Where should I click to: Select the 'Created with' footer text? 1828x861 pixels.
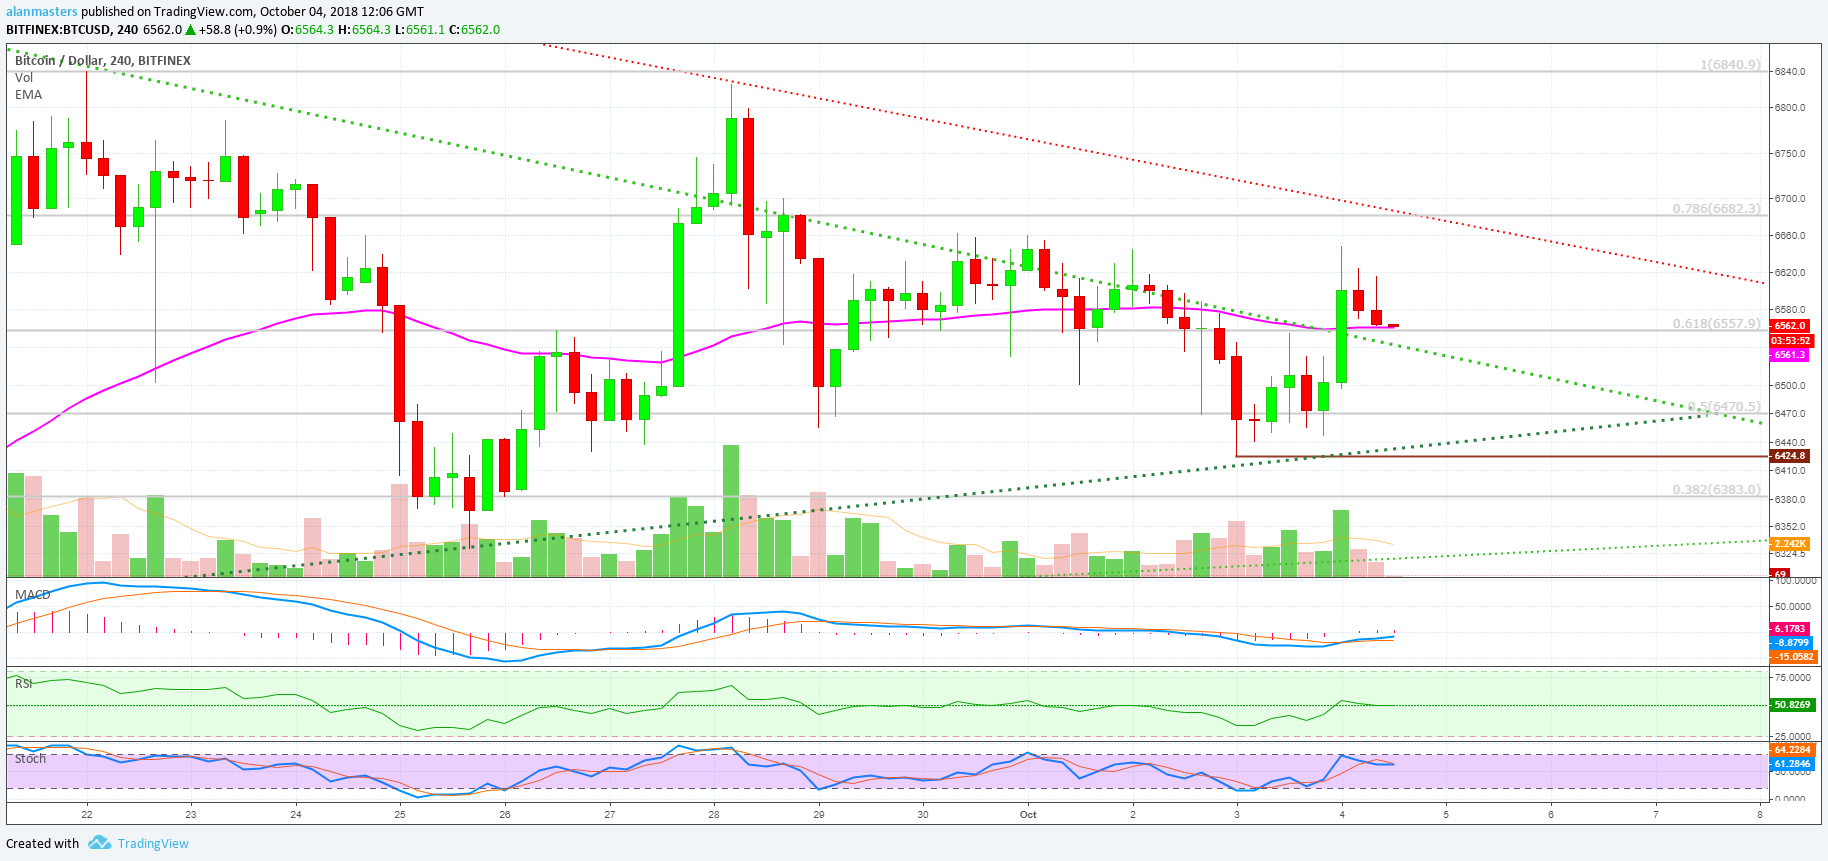coord(42,843)
